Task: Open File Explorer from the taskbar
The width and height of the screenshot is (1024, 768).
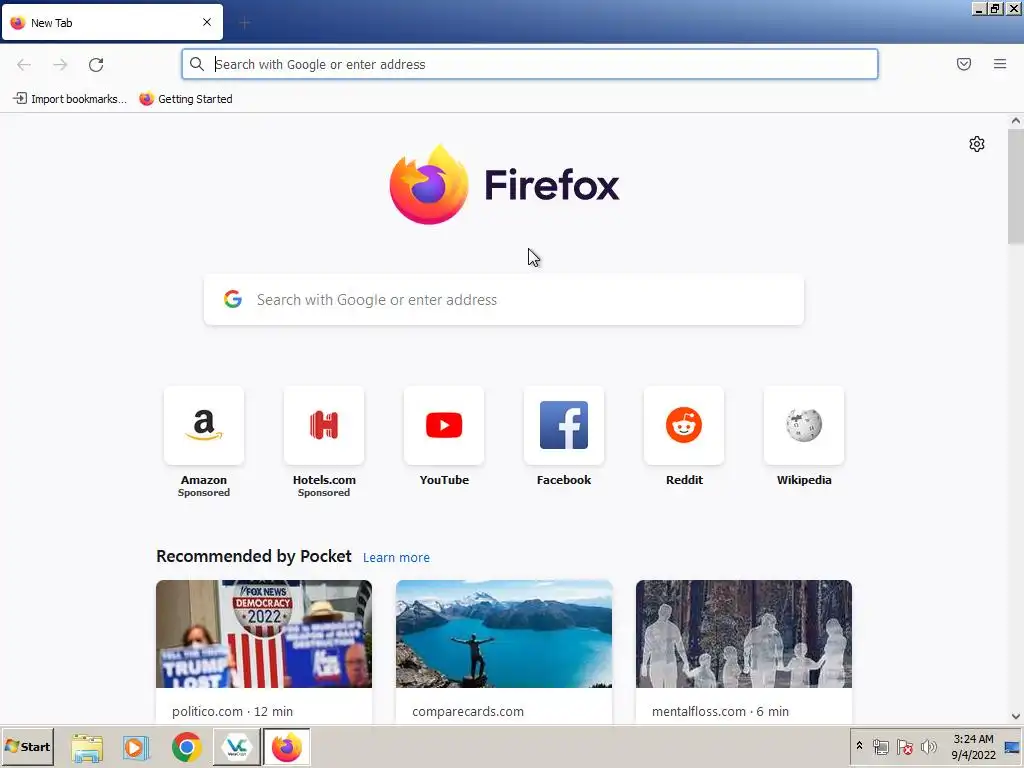Action: point(87,748)
